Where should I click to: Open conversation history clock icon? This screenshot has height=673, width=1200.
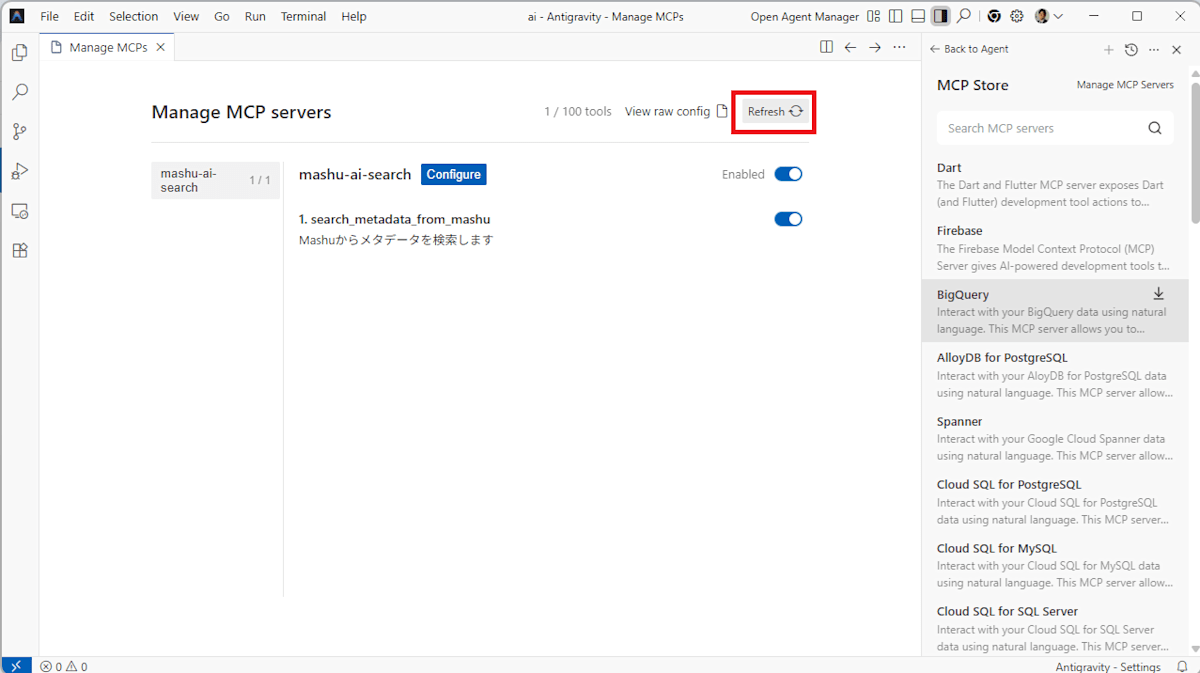coord(1131,49)
